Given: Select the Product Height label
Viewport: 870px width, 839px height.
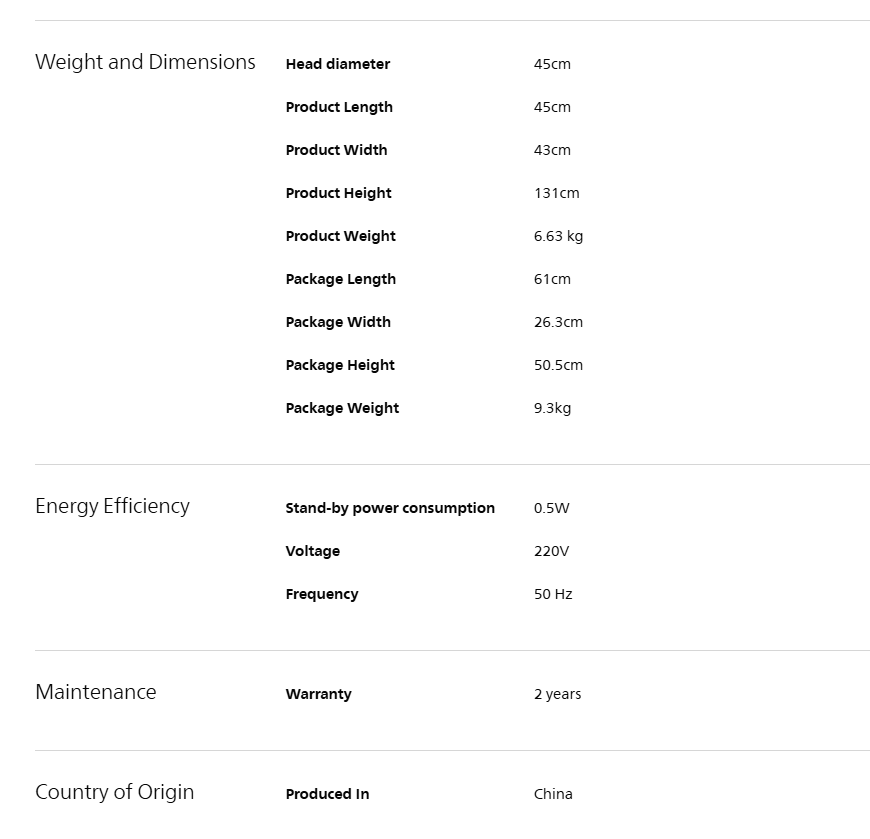Looking at the screenshot, I should coord(338,193).
